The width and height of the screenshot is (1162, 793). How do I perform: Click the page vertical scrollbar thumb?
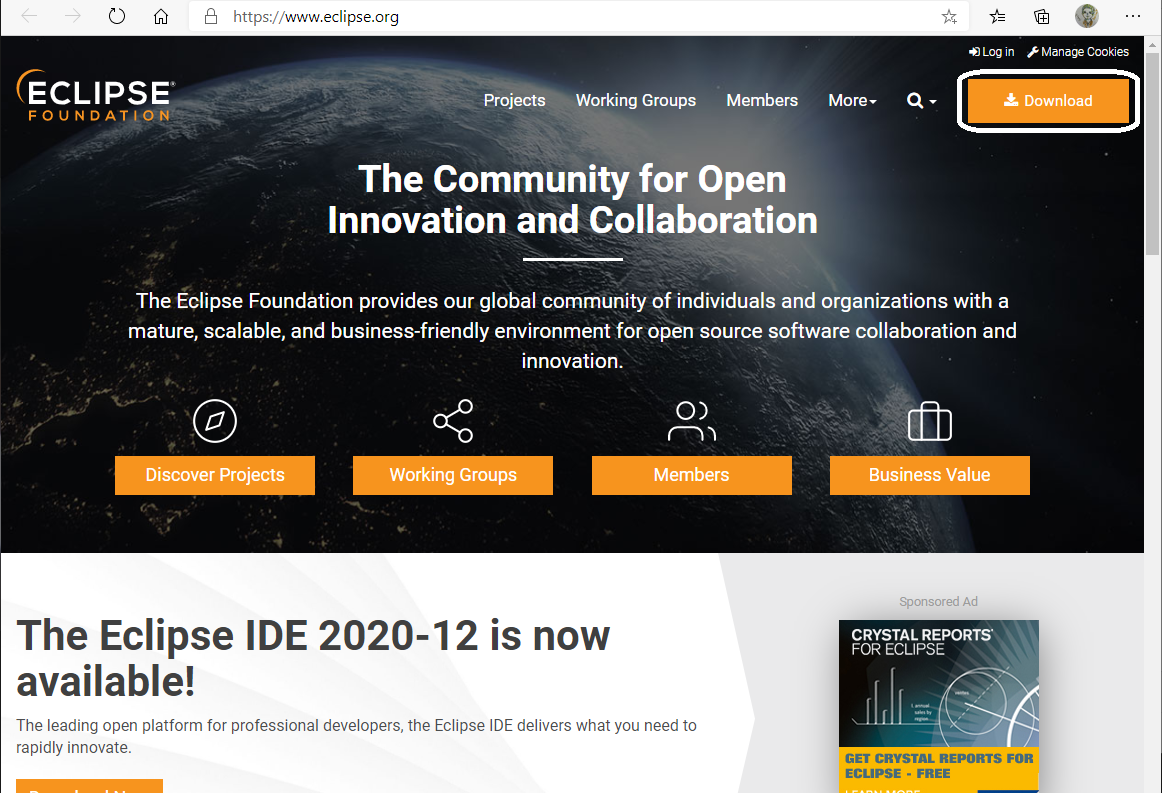(1152, 154)
